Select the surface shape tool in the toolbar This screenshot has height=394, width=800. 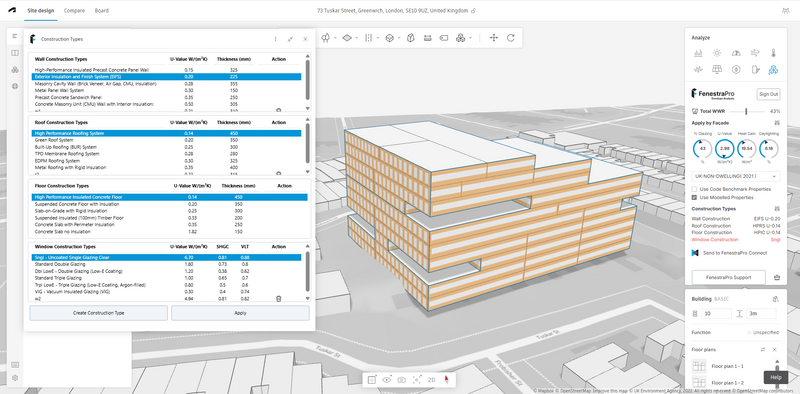tap(347, 38)
